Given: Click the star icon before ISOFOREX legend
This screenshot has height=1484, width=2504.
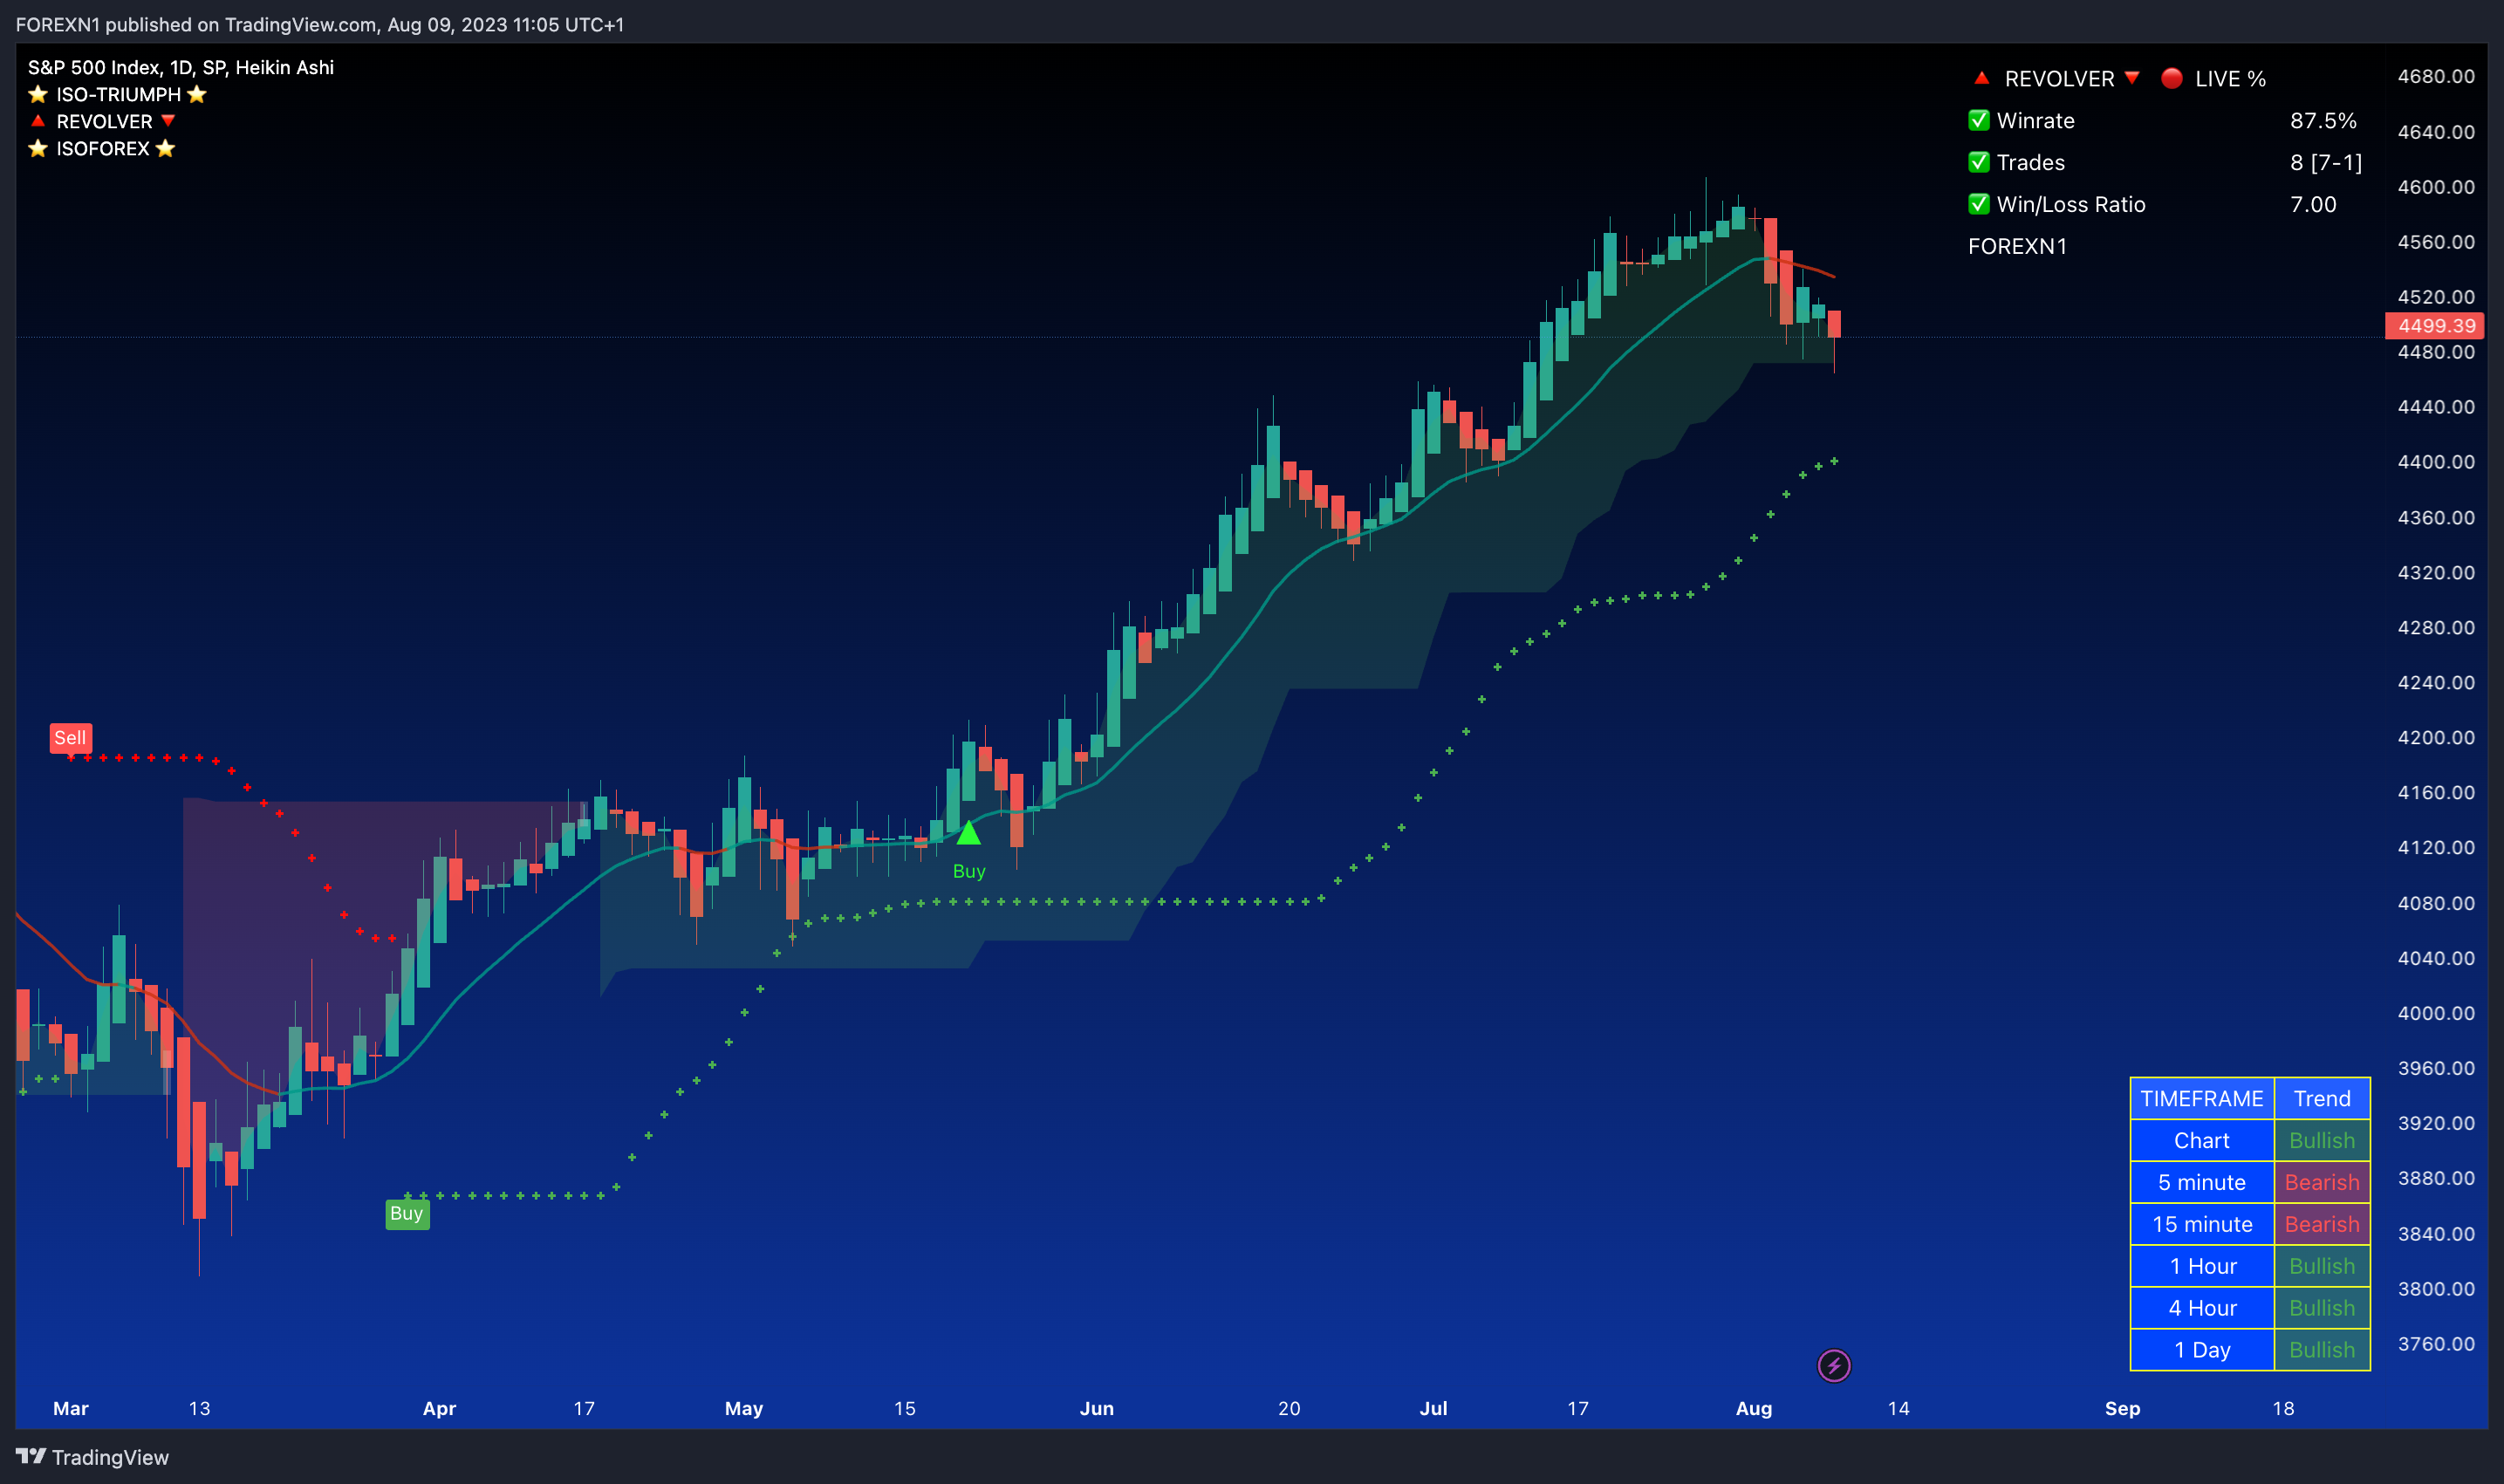Looking at the screenshot, I should point(38,148).
